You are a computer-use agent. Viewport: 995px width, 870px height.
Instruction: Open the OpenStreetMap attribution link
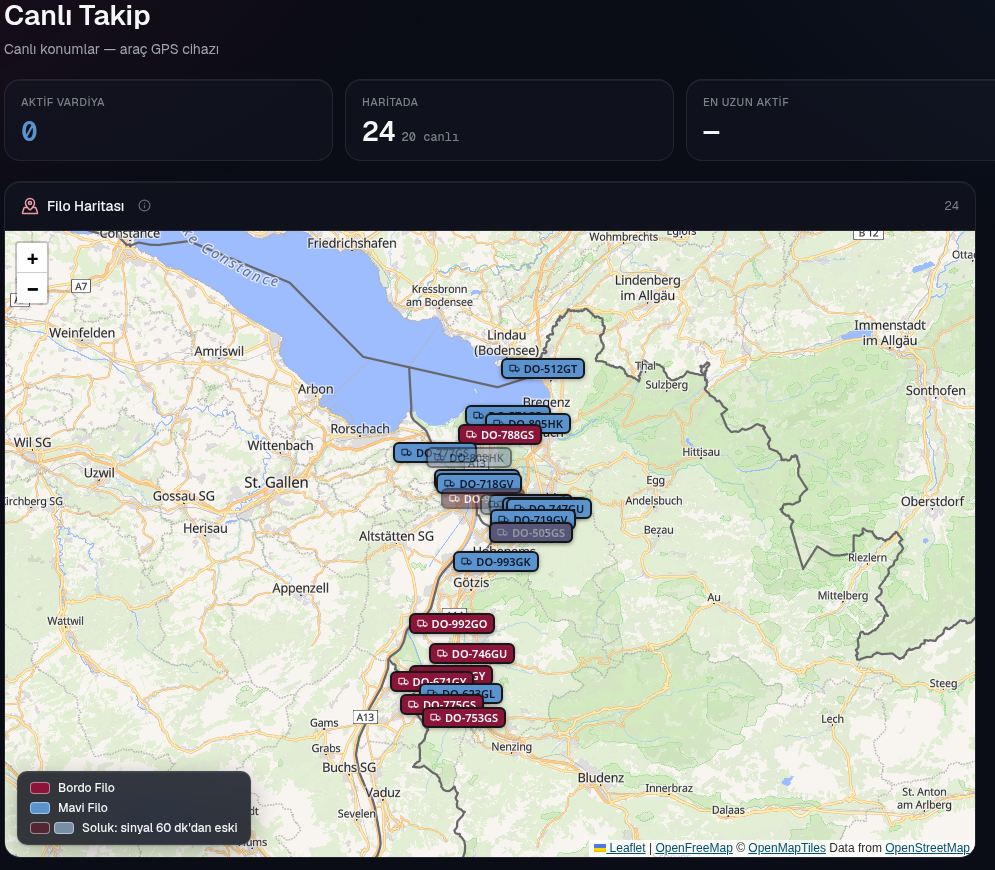click(x=927, y=848)
